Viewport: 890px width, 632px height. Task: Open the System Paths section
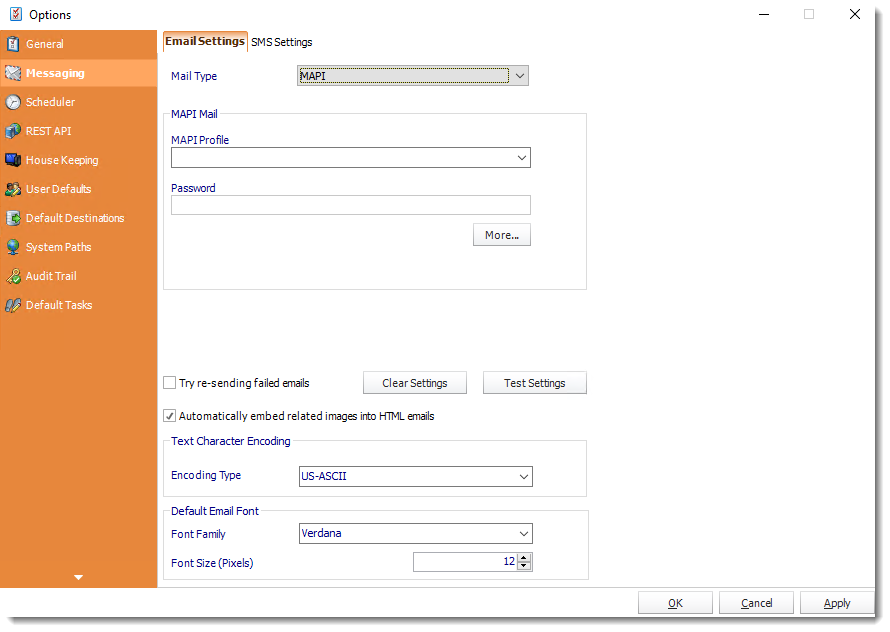[x=58, y=247]
